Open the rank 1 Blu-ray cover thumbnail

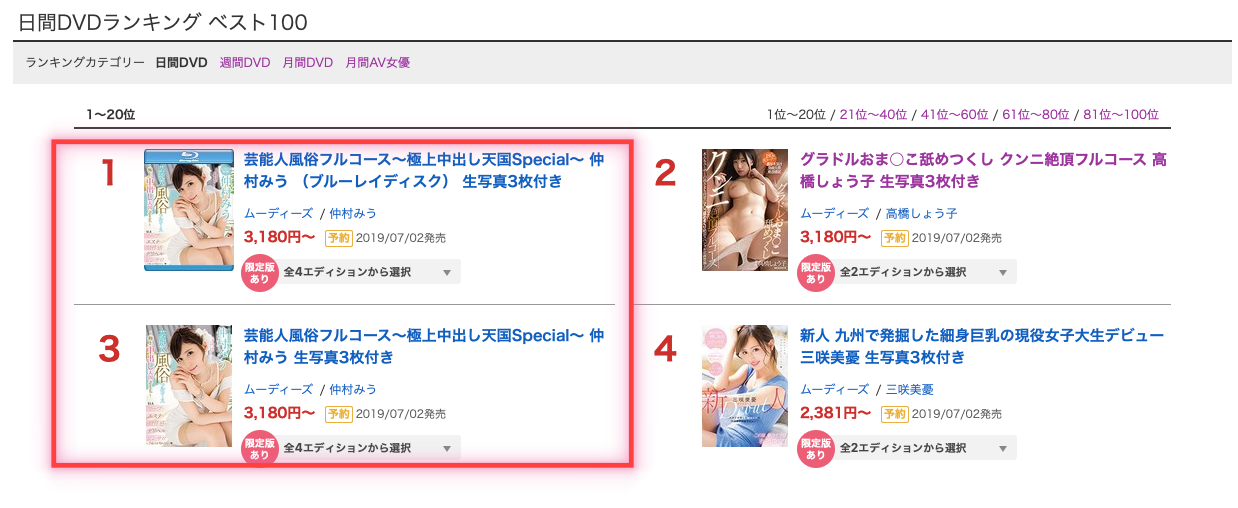coord(189,210)
